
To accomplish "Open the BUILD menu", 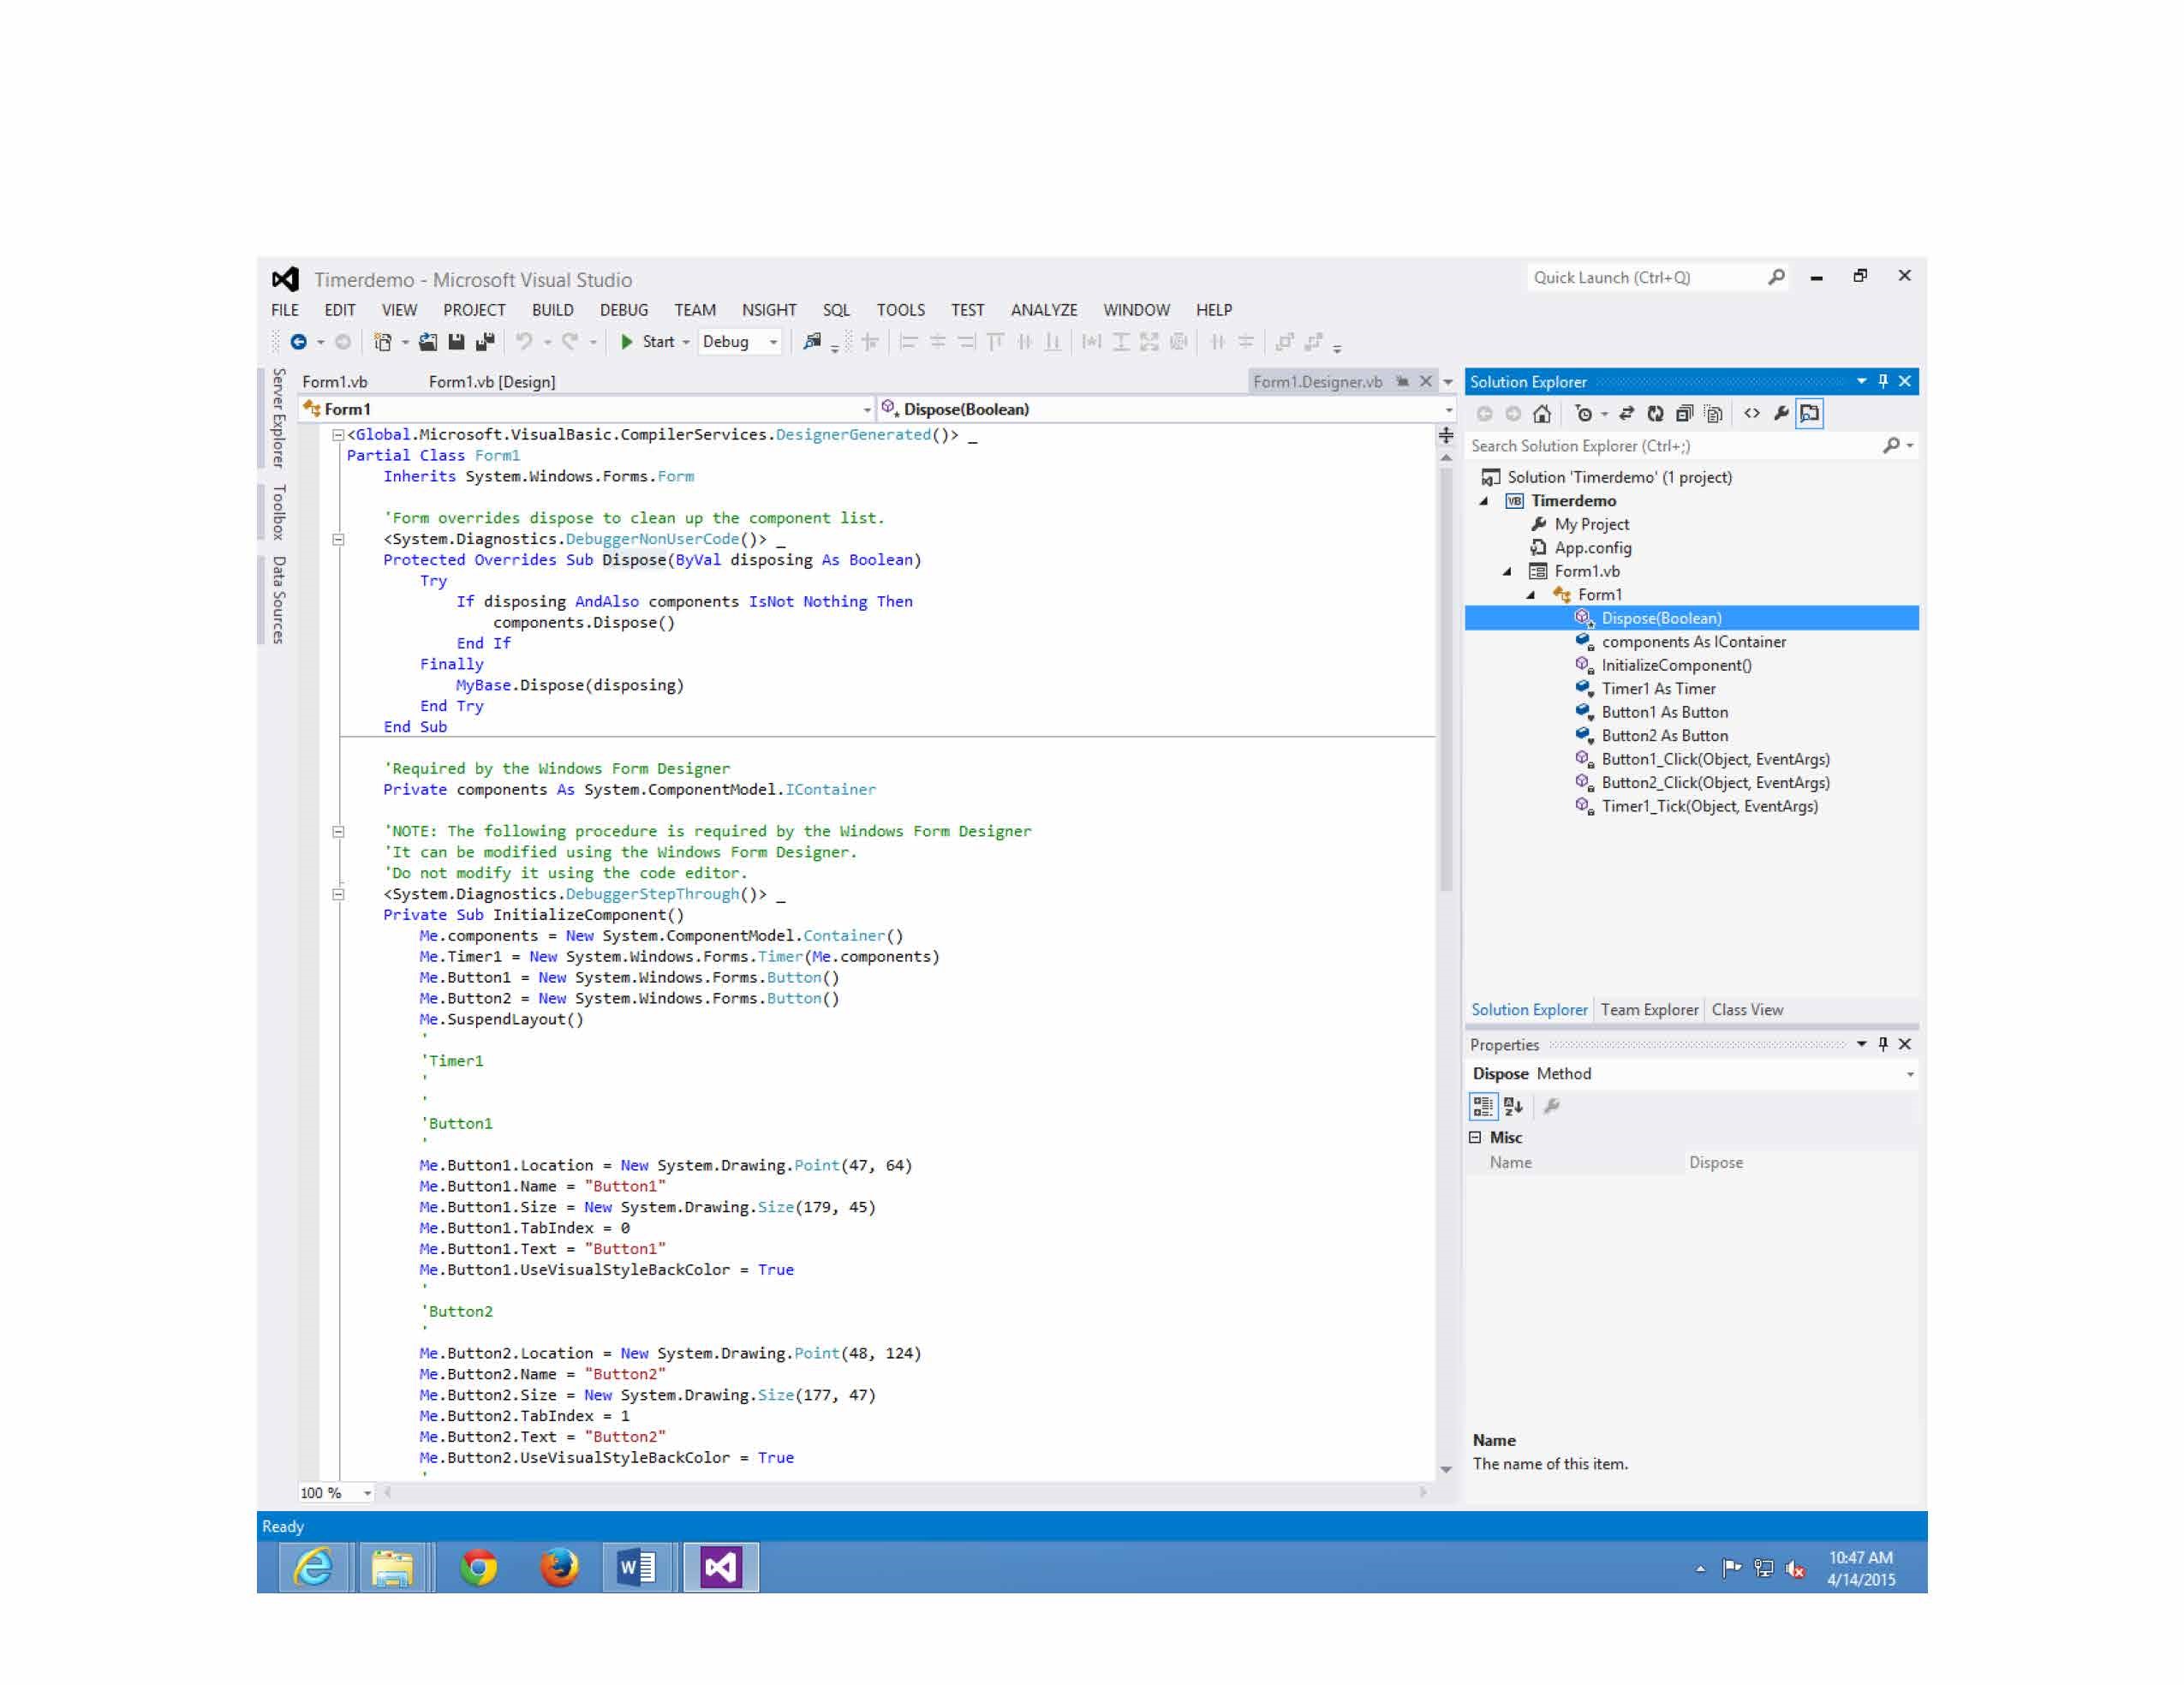I will (x=552, y=310).
